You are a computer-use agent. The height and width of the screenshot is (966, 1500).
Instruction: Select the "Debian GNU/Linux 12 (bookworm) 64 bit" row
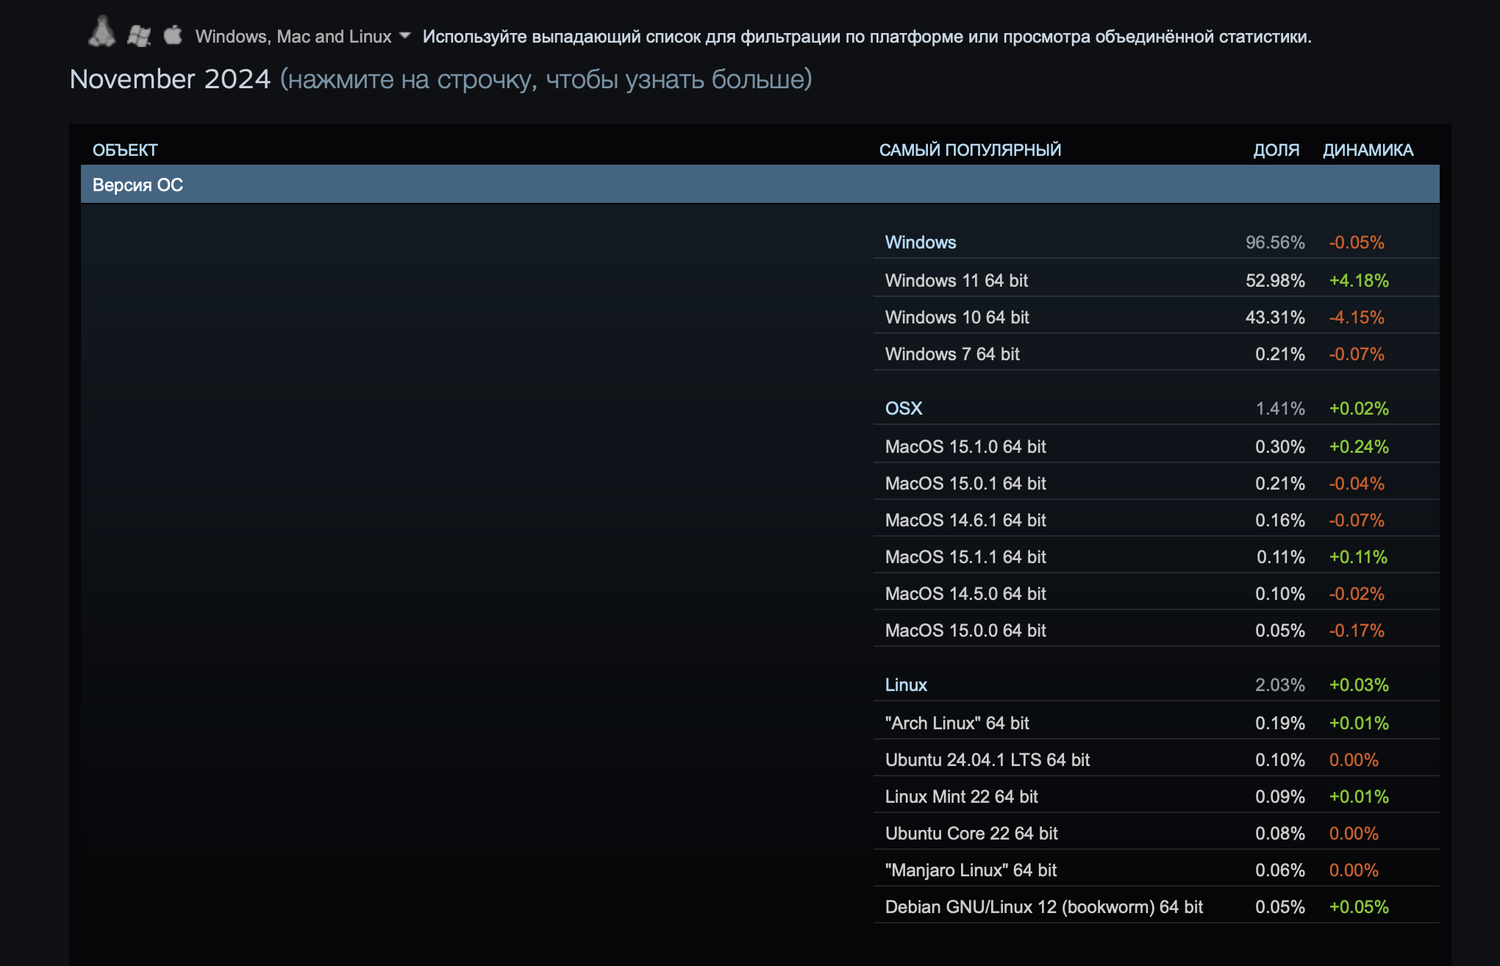1157,908
